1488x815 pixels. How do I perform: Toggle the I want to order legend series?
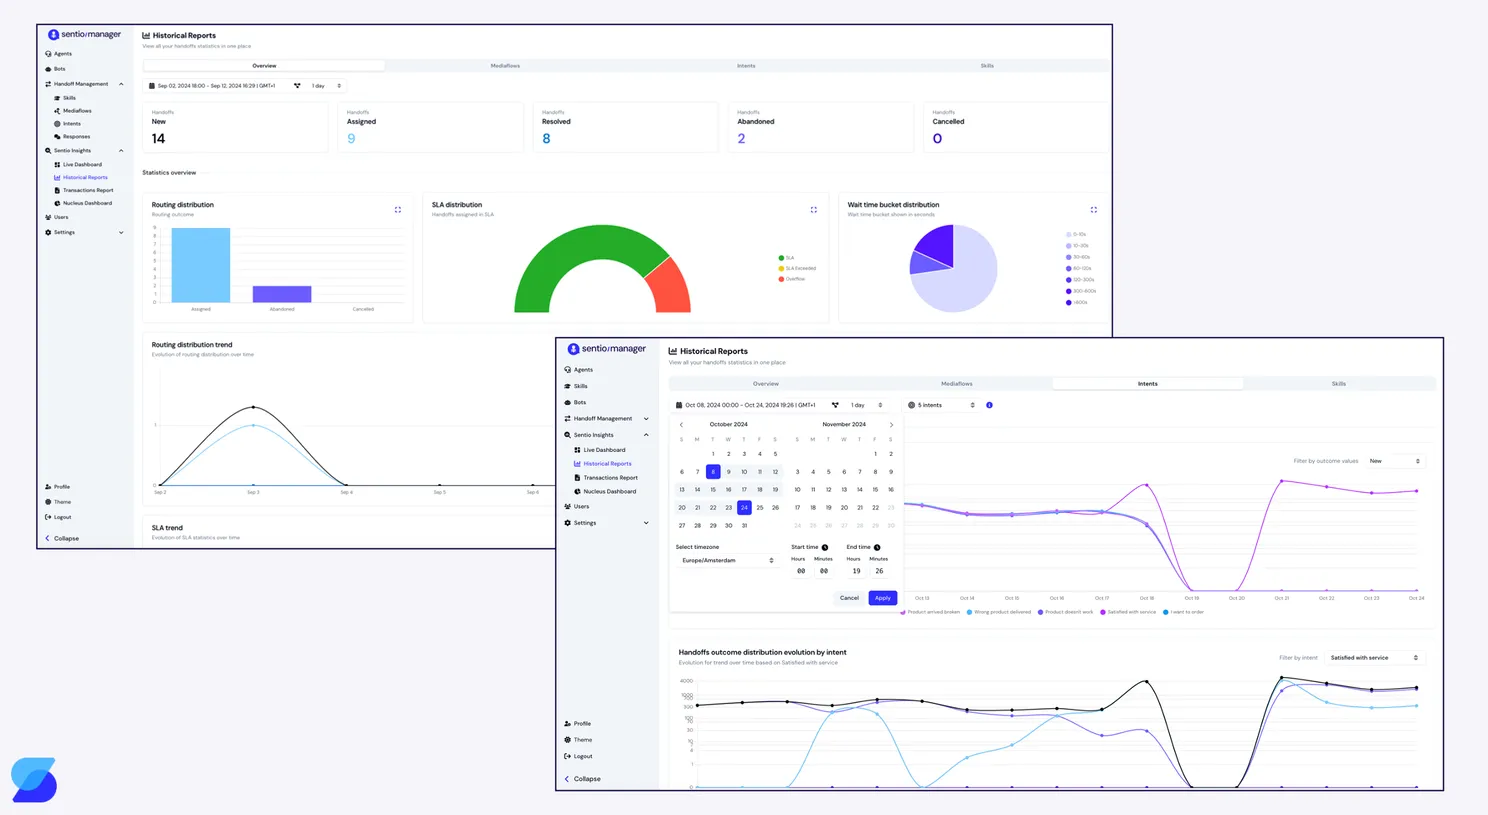pyautogui.click(x=1183, y=612)
